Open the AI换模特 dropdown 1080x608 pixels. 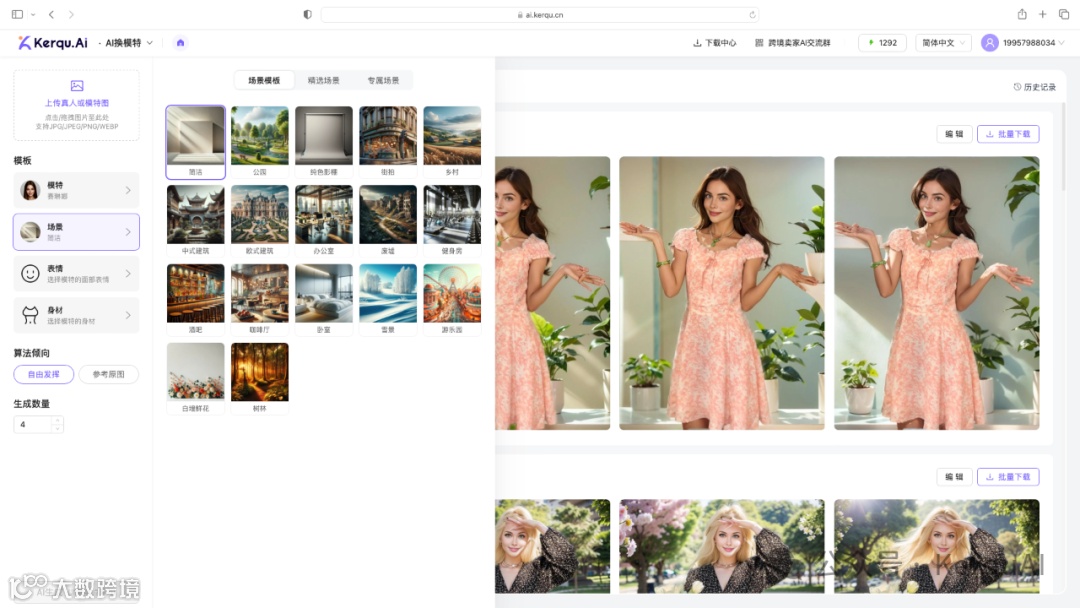(x=129, y=43)
